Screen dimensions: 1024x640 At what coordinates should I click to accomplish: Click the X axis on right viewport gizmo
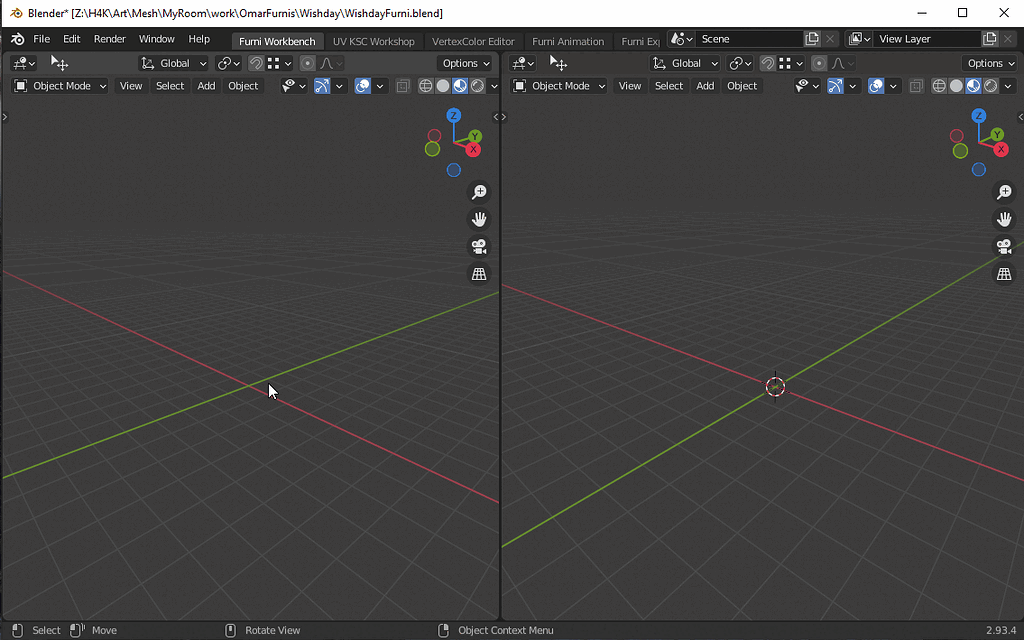click(x=1000, y=150)
